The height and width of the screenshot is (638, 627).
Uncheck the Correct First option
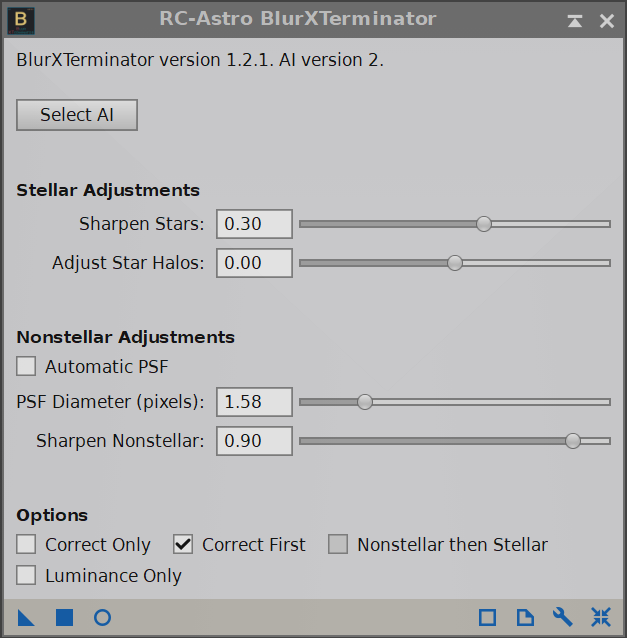click(183, 544)
